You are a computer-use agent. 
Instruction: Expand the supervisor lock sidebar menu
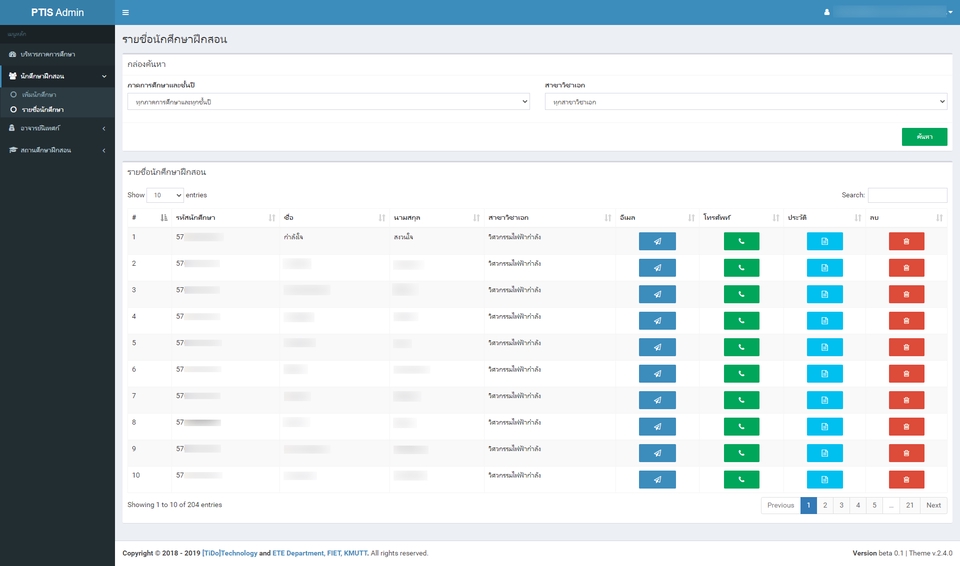(x=58, y=128)
